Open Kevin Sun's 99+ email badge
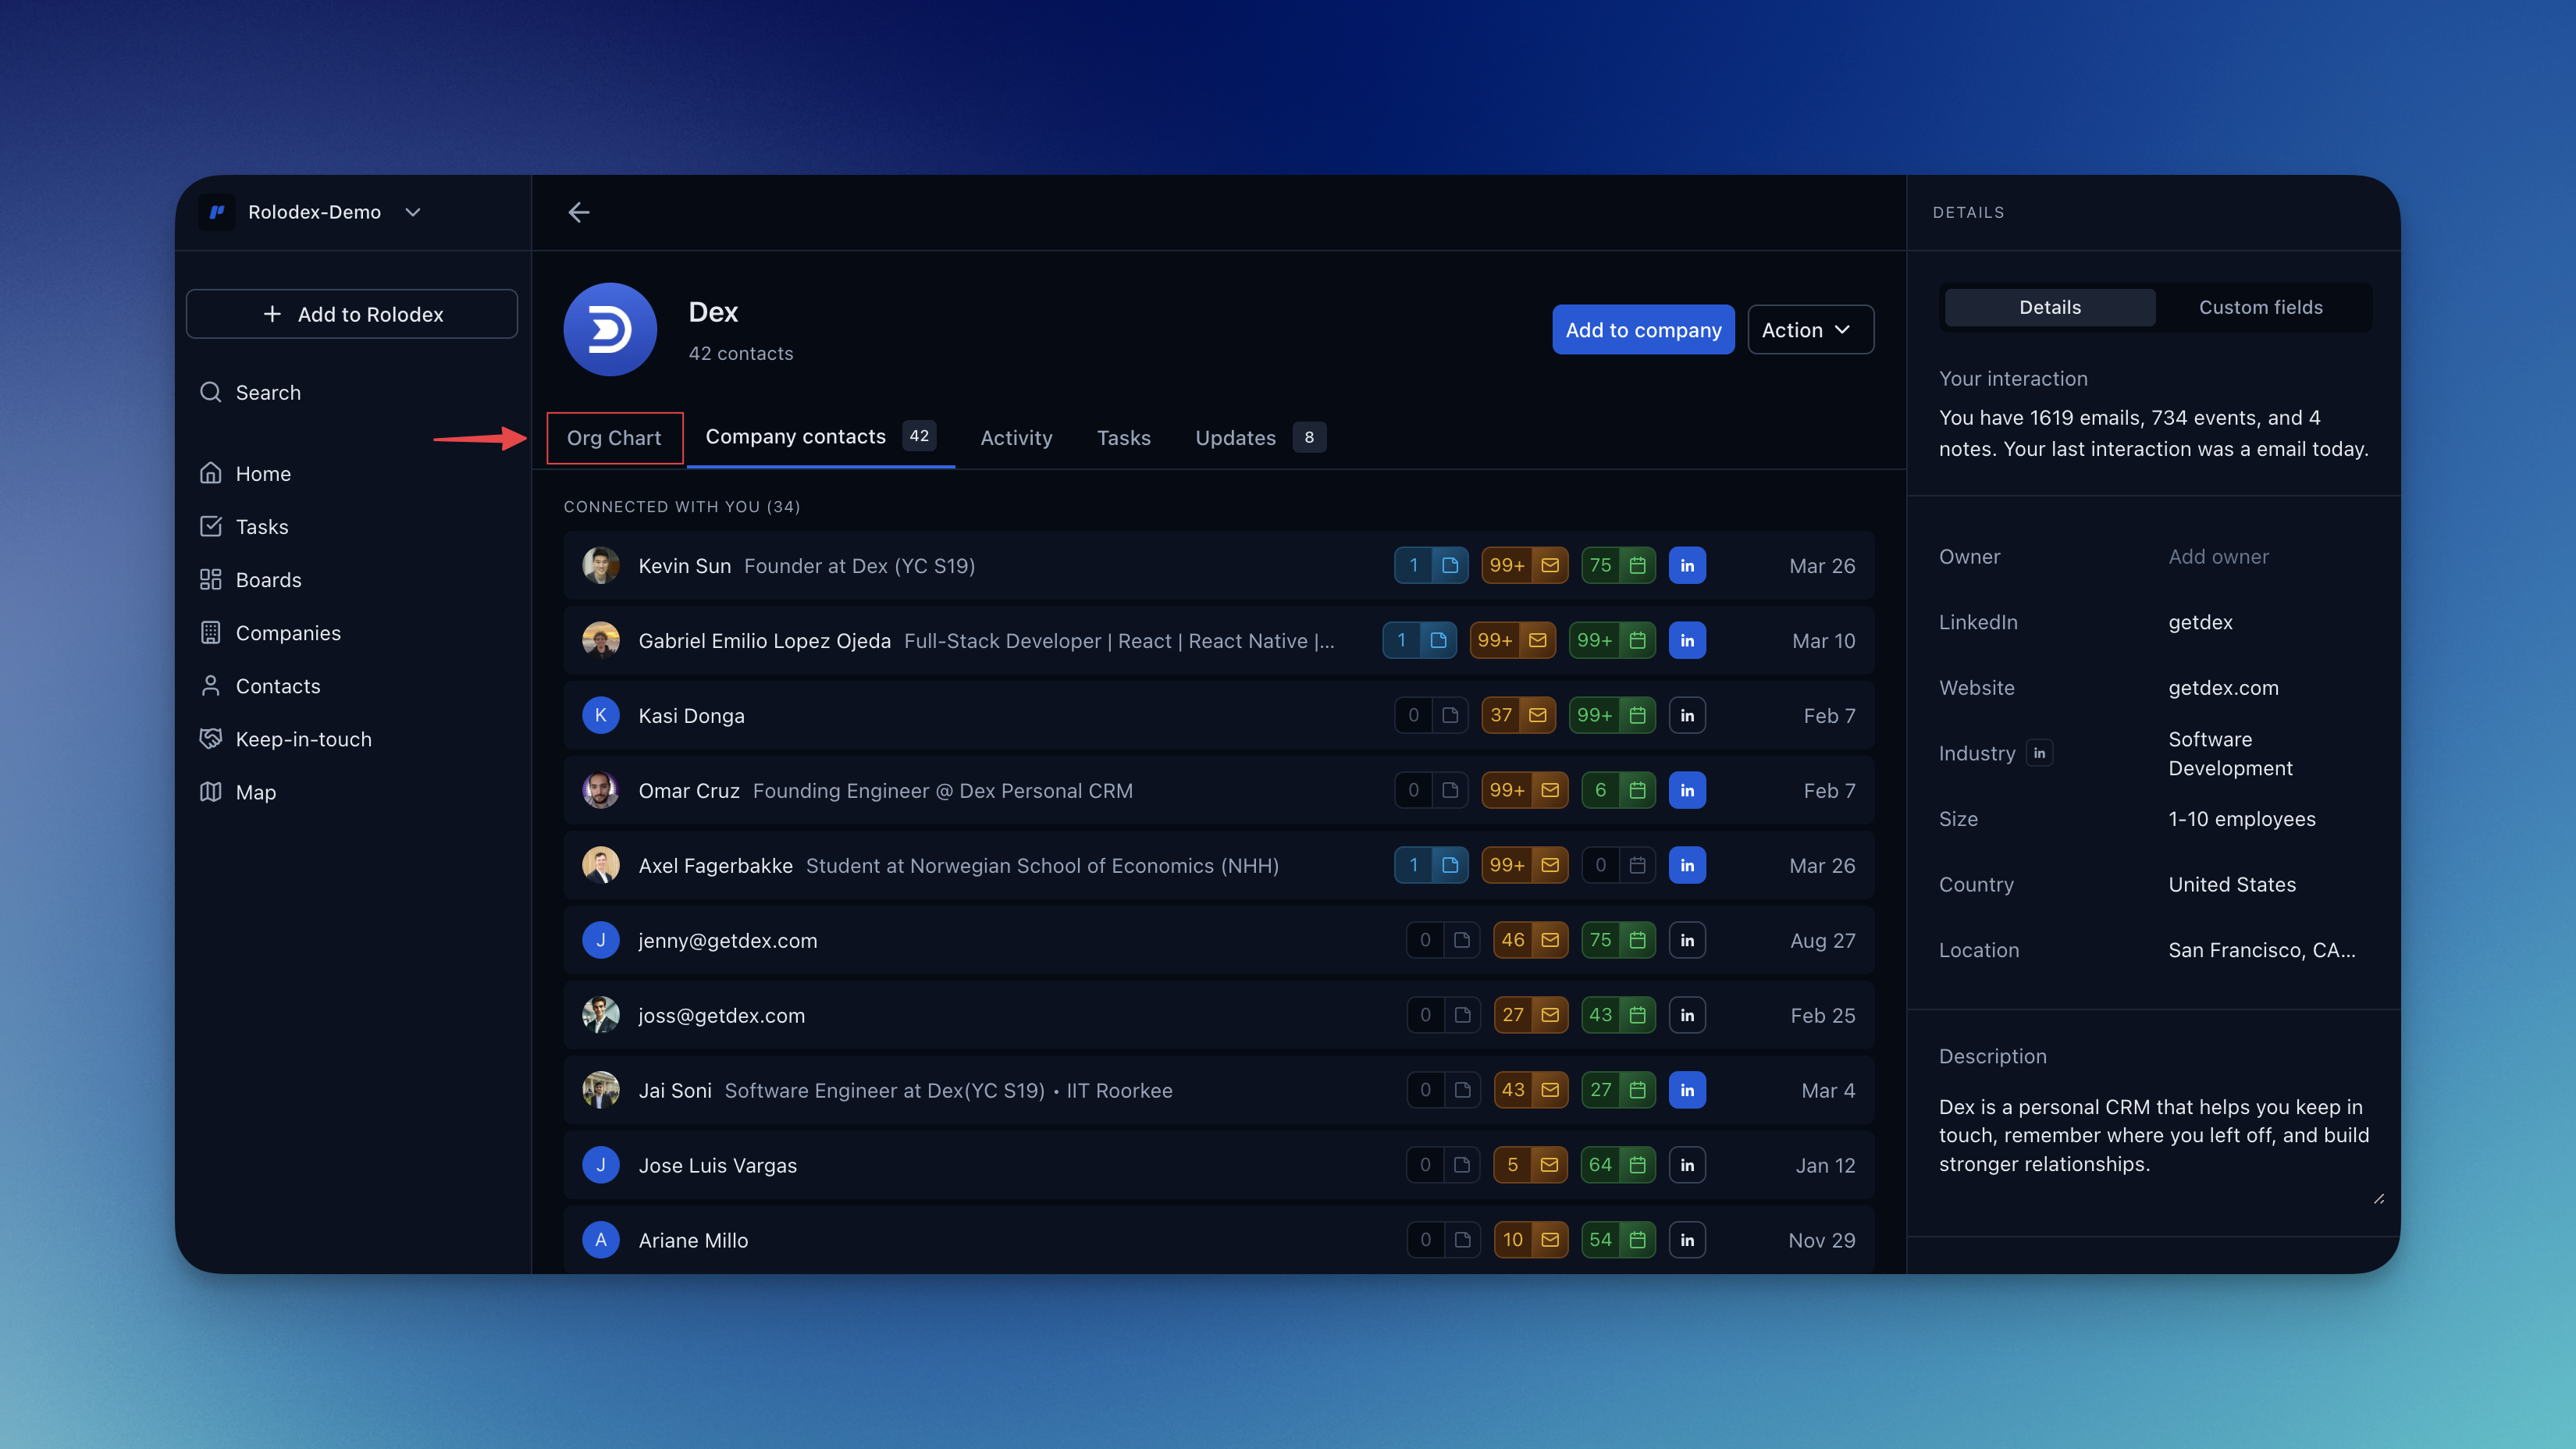The image size is (2576, 1449). coord(1524,566)
